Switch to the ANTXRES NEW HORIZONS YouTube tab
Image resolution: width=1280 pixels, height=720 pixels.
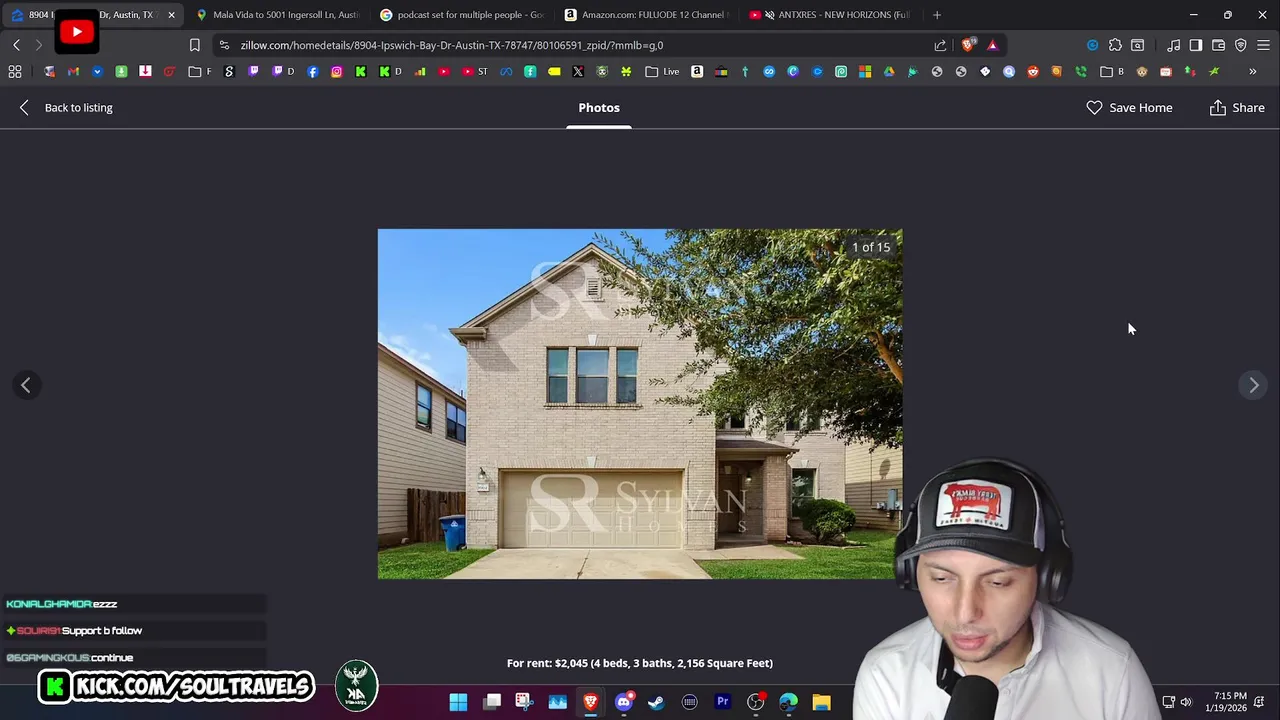(x=832, y=15)
